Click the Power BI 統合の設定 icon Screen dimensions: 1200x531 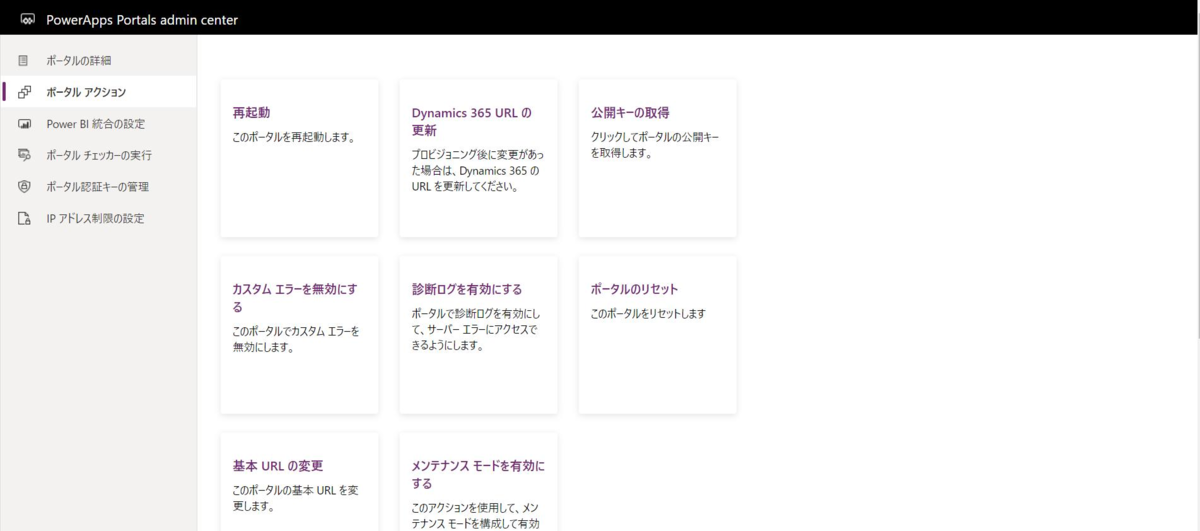(24, 124)
